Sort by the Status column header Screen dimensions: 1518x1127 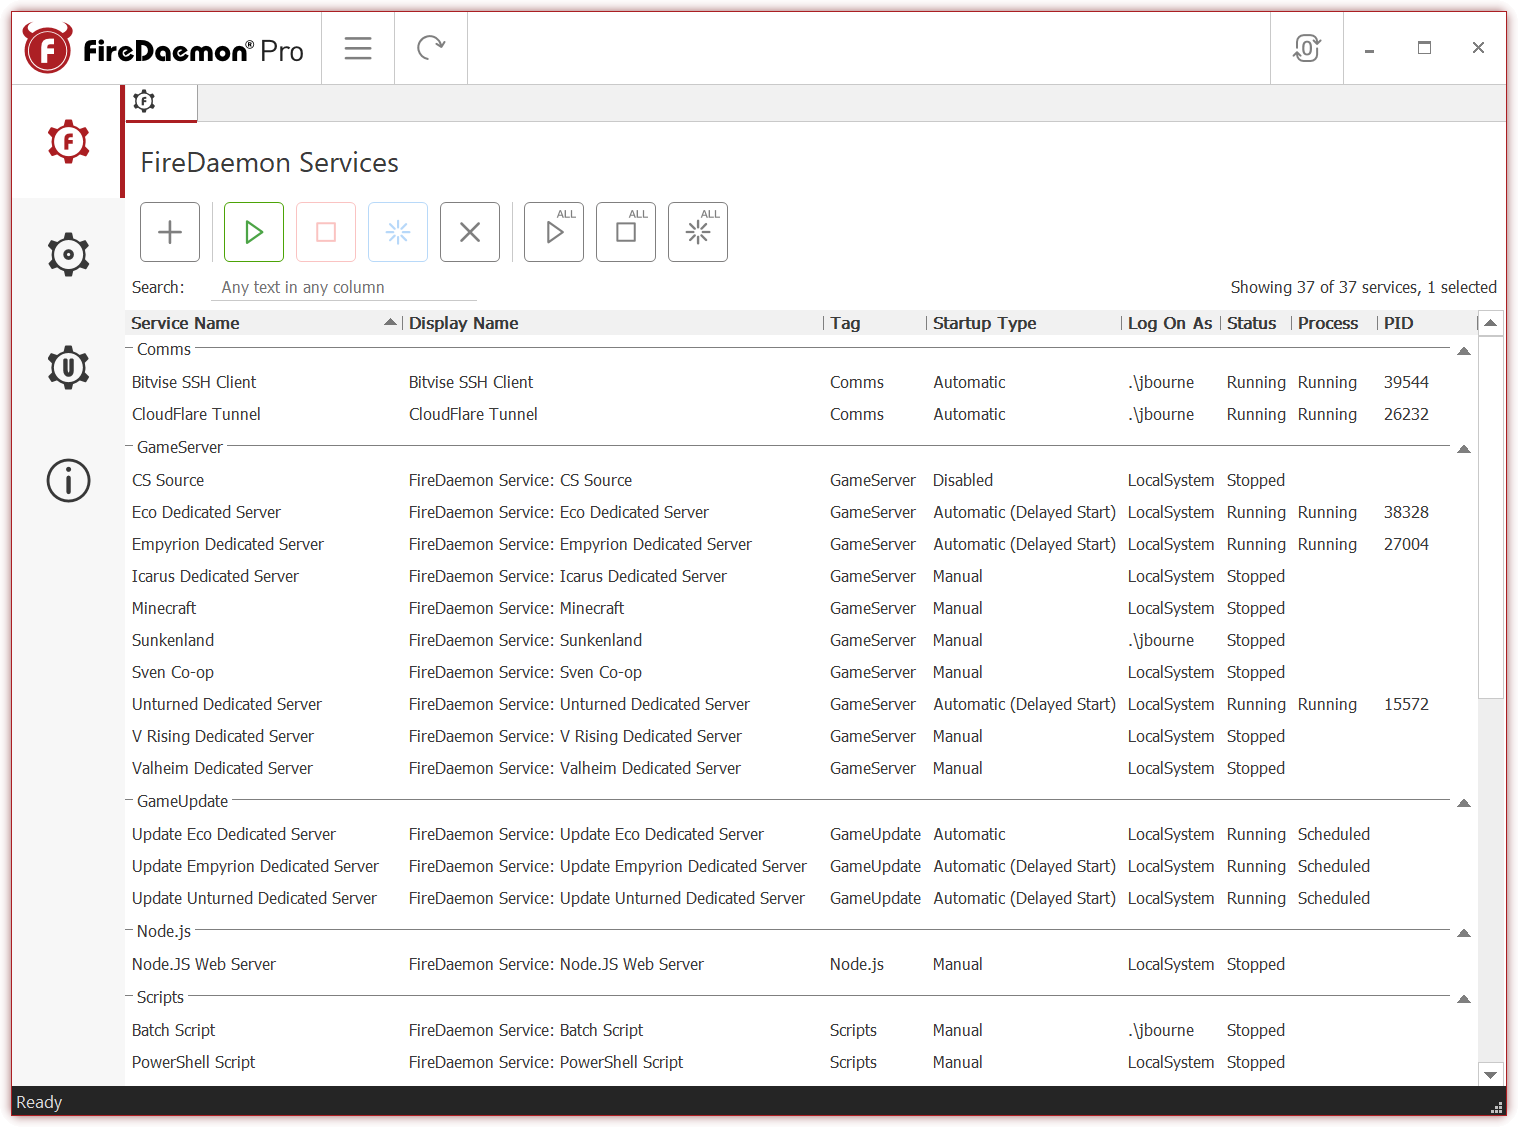[1256, 323]
